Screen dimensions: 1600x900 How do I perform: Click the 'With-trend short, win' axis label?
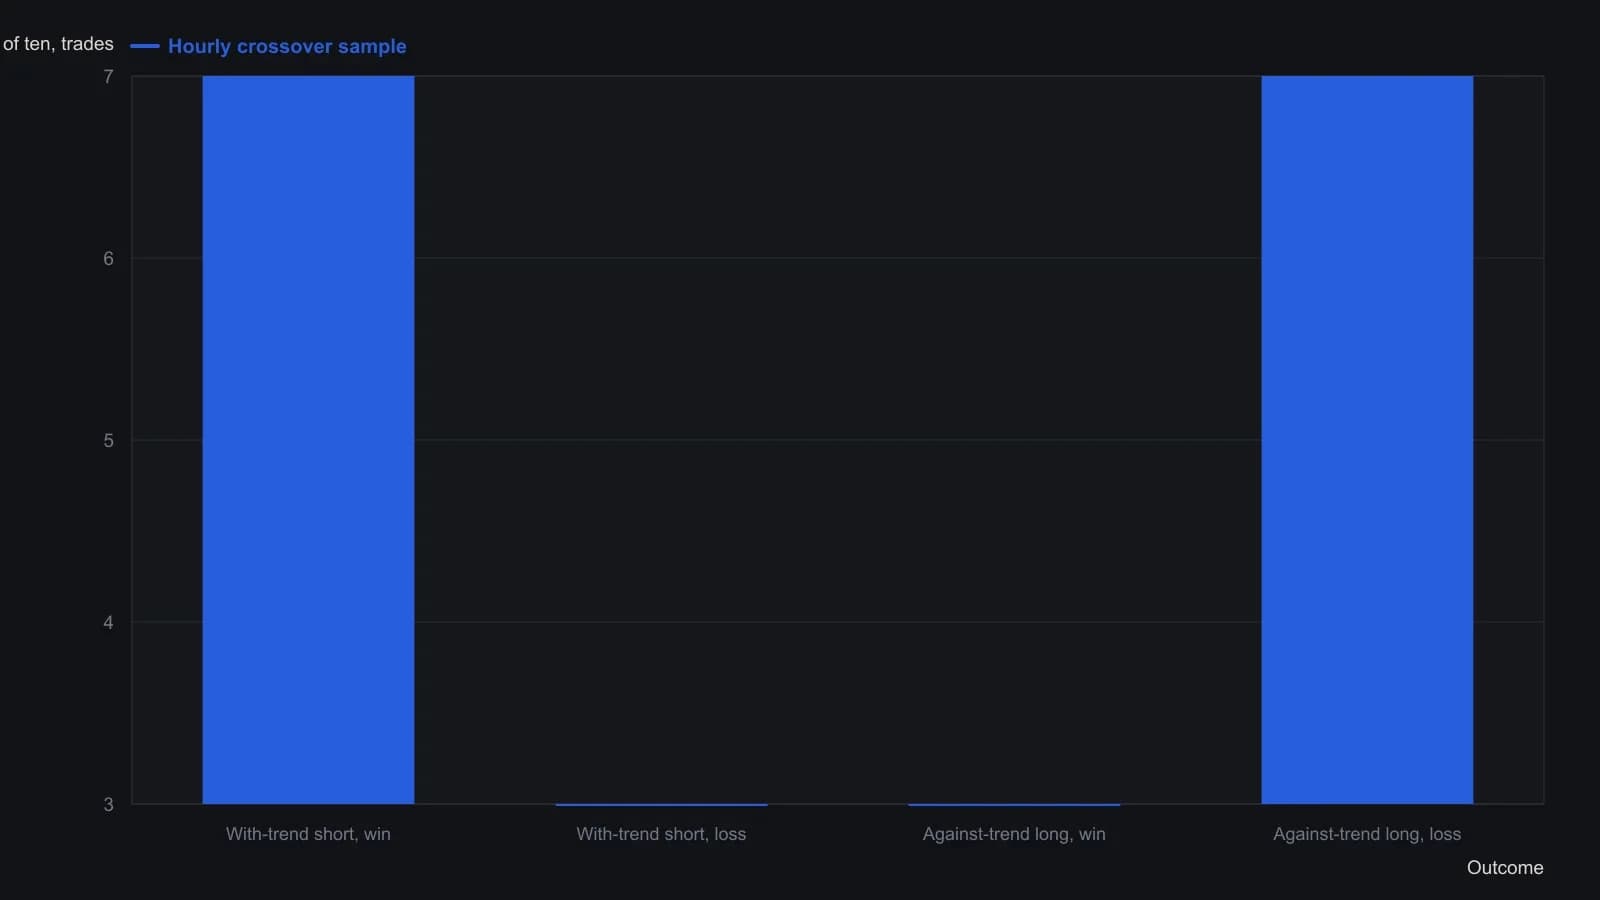[308, 834]
